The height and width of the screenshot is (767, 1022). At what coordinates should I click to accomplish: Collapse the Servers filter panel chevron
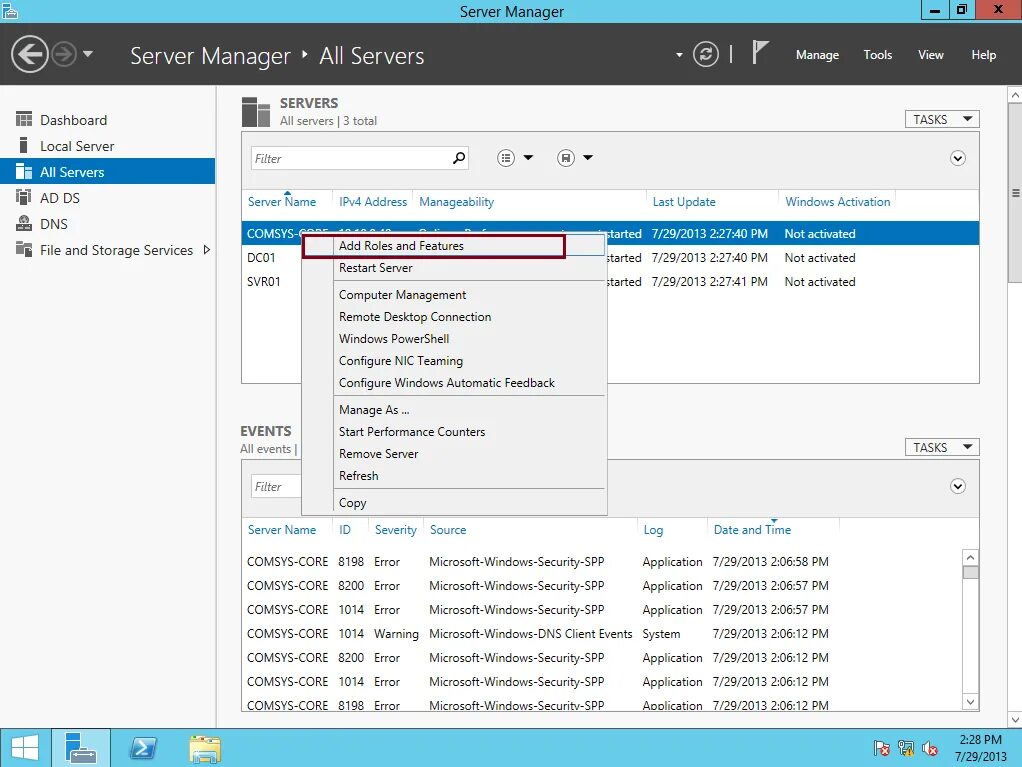pyautogui.click(x=957, y=158)
